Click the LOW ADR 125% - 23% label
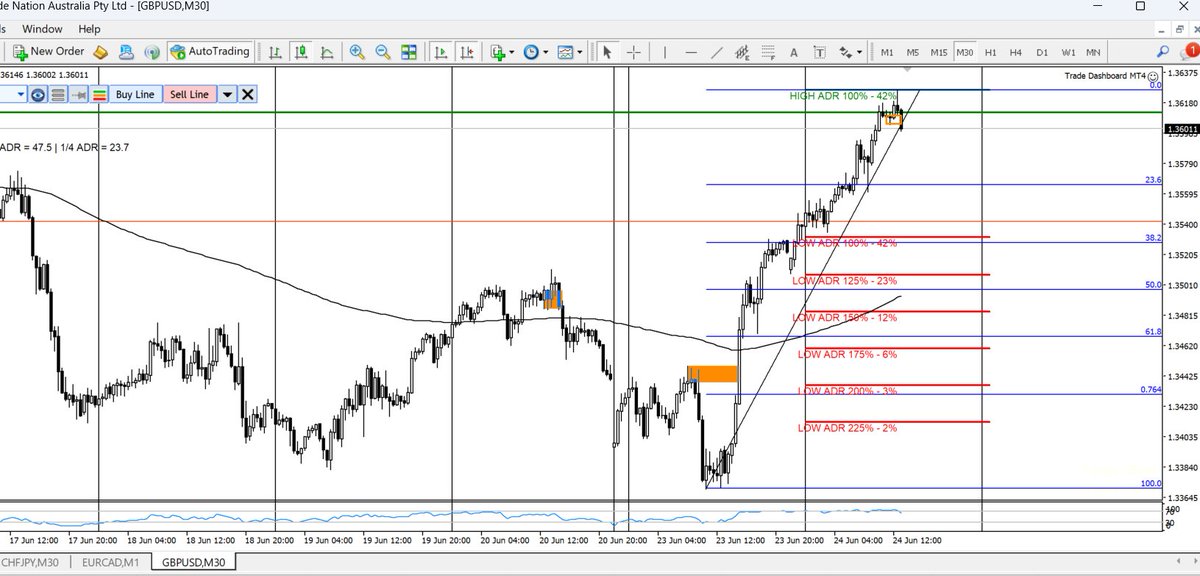Screen dimensions: 1200x576 tap(844, 281)
